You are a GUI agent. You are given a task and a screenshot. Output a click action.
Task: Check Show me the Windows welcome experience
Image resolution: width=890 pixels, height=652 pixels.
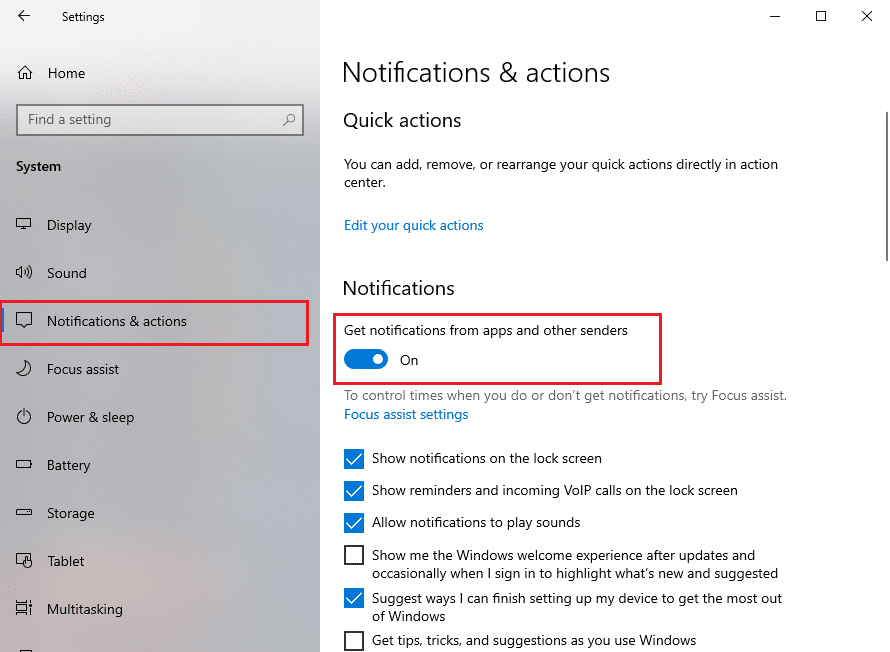click(x=354, y=555)
